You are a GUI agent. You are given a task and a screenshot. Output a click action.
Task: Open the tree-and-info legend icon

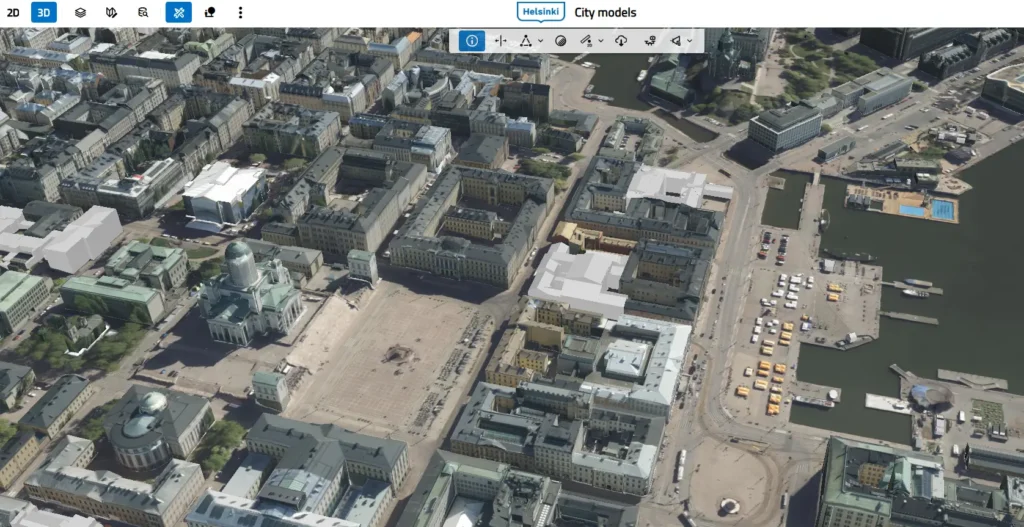click(210, 12)
